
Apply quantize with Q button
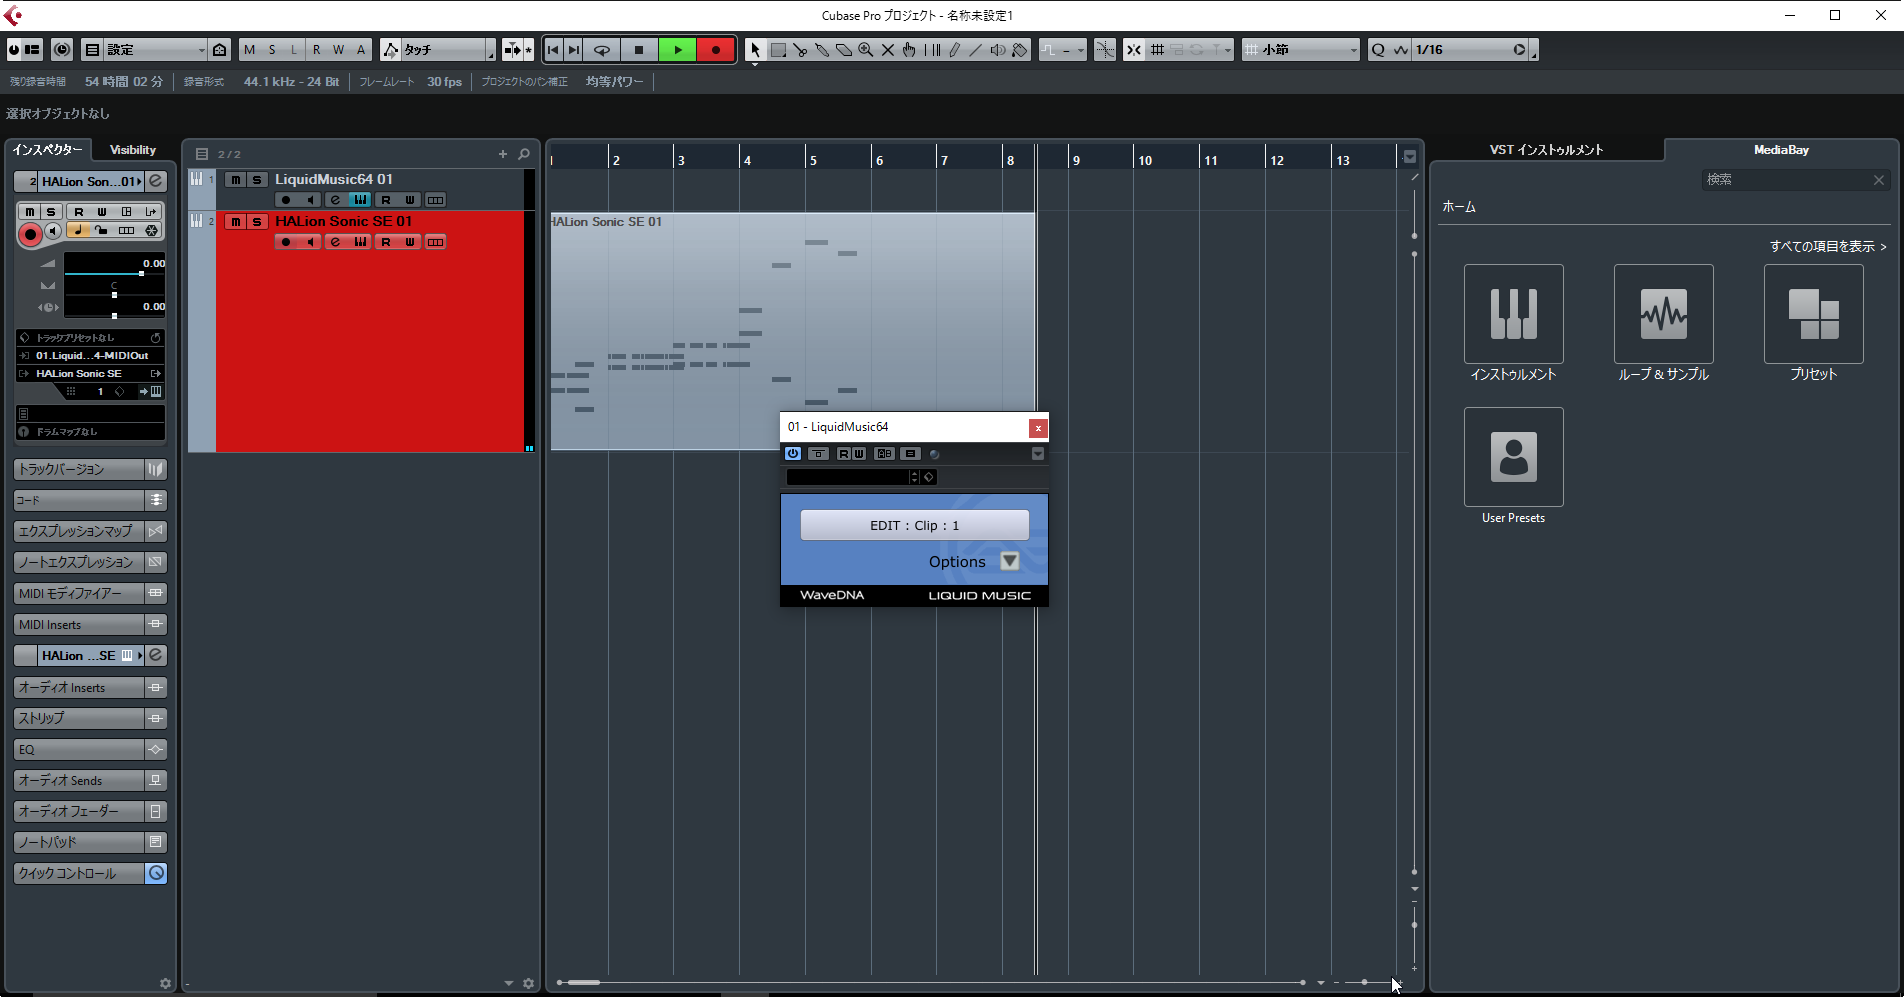pos(1379,50)
